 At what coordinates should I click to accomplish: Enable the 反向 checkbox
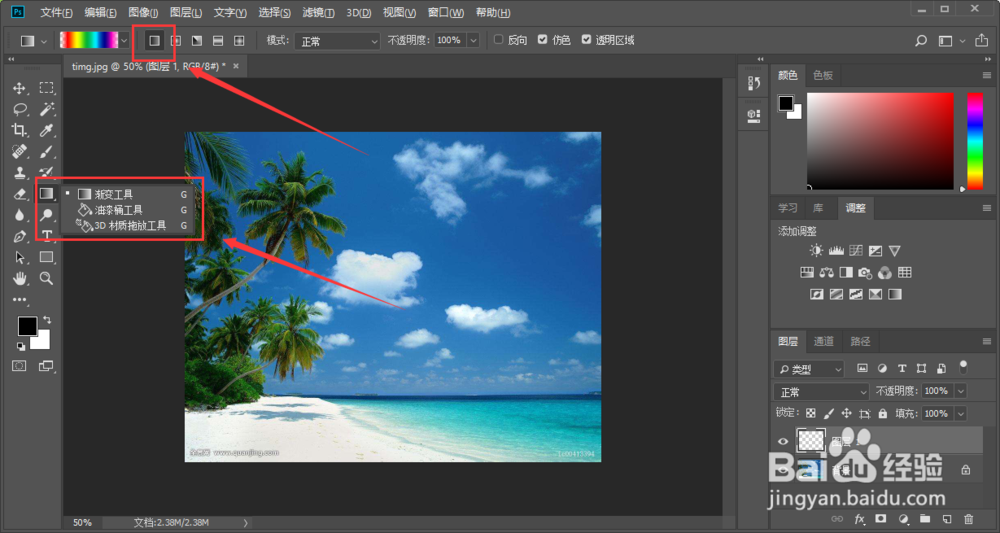pos(499,40)
